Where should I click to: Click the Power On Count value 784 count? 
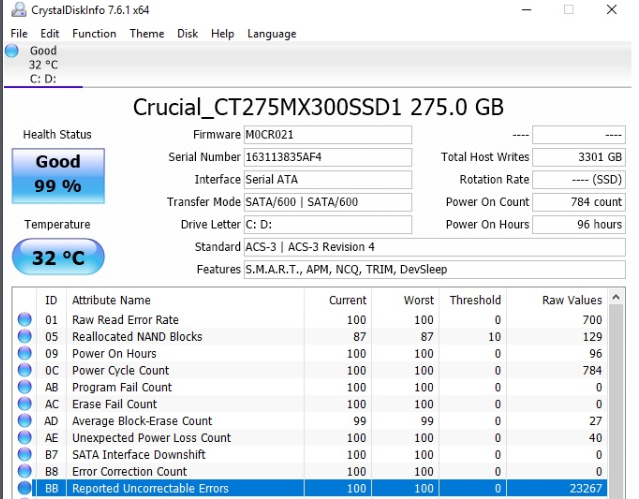click(x=579, y=202)
